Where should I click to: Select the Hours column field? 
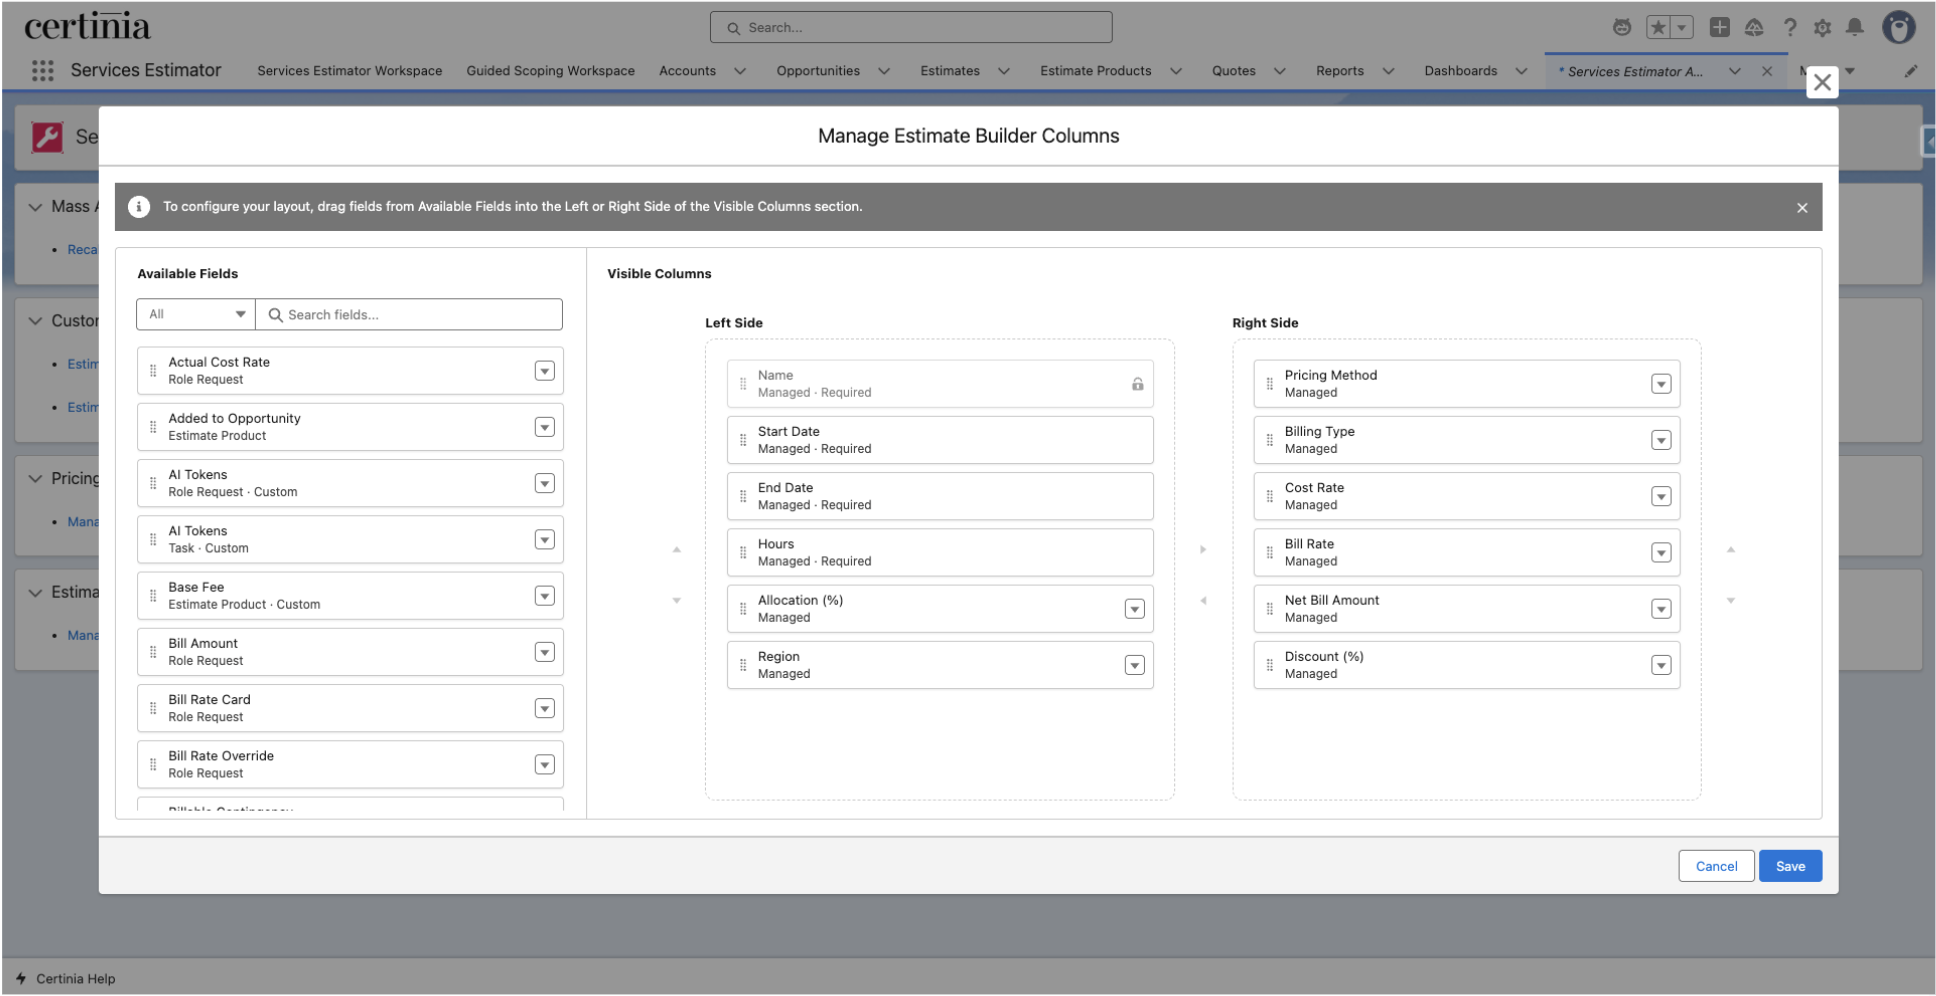pyautogui.click(x=940, y=553)
